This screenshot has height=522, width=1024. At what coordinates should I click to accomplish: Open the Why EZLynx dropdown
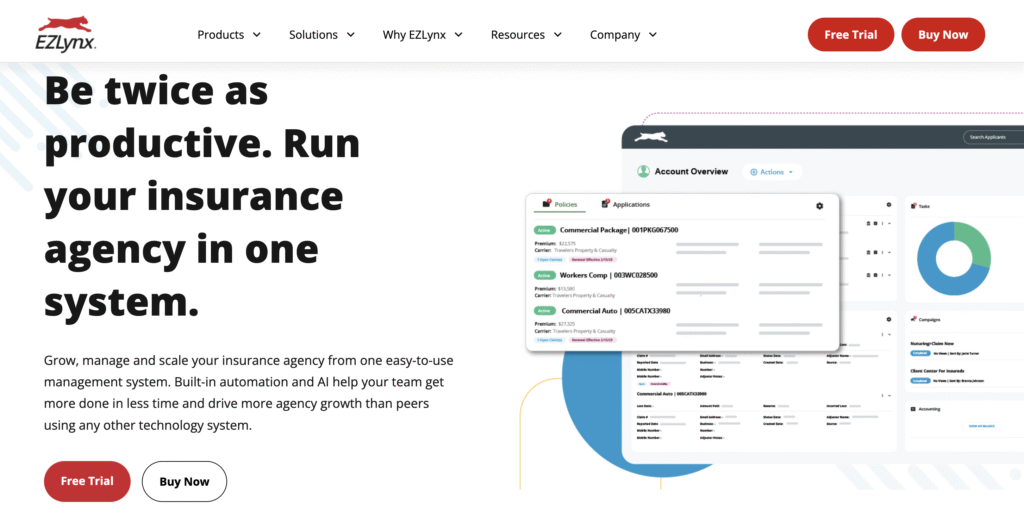coord(422,35)
